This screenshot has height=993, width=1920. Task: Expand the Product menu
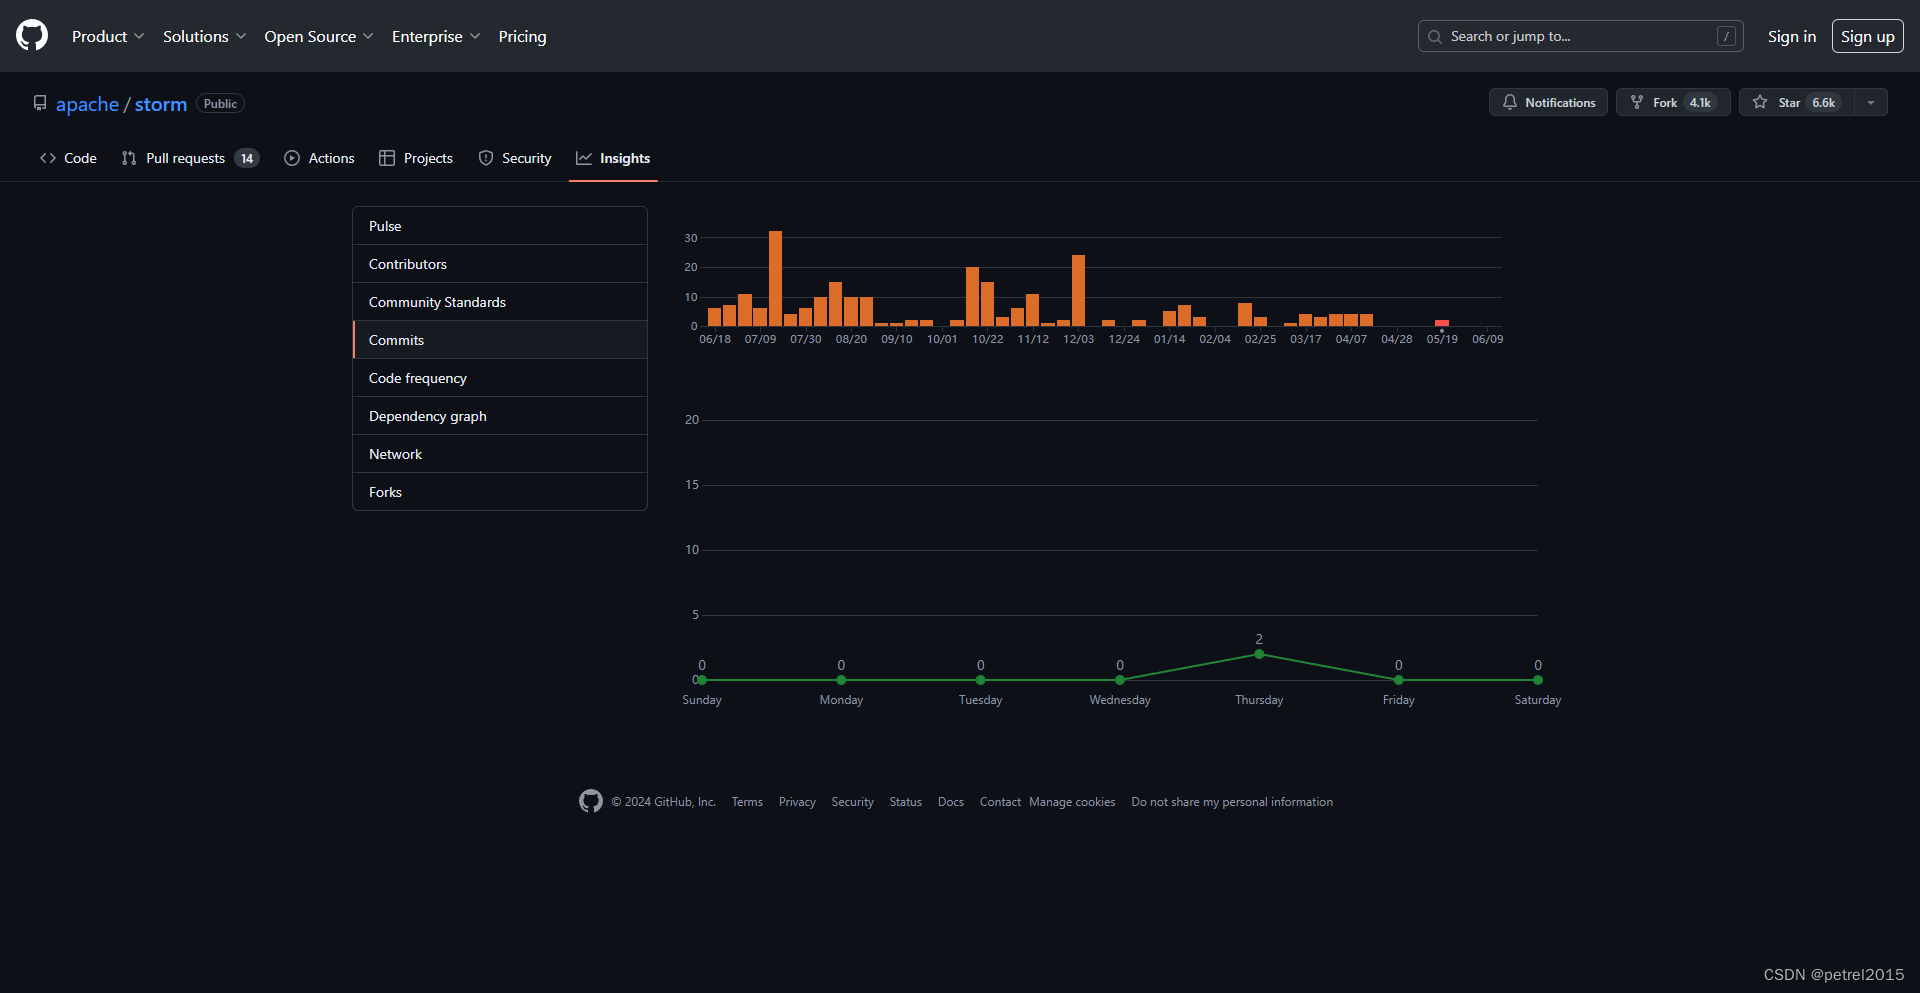pyautogui.click(x=108, y=36)
